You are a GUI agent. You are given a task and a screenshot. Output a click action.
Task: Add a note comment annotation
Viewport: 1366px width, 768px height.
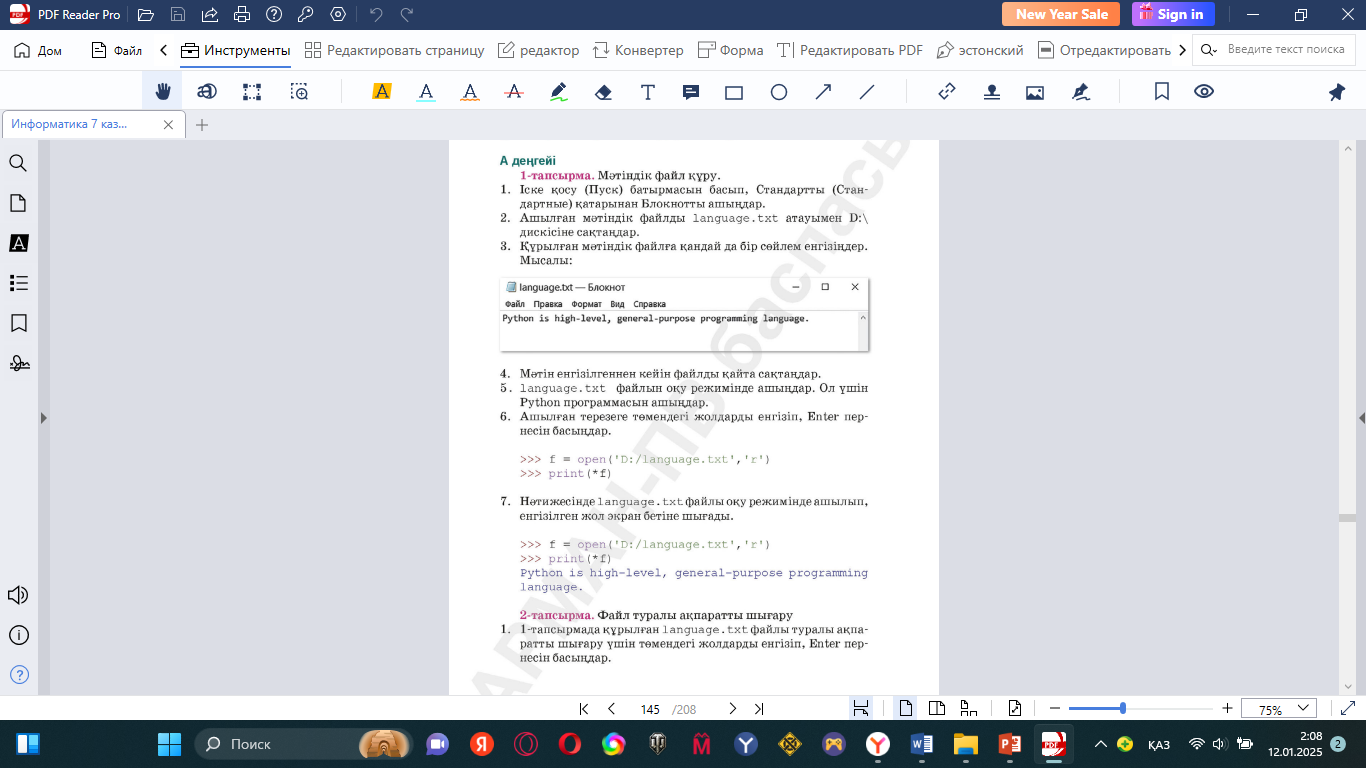[690, 92]
